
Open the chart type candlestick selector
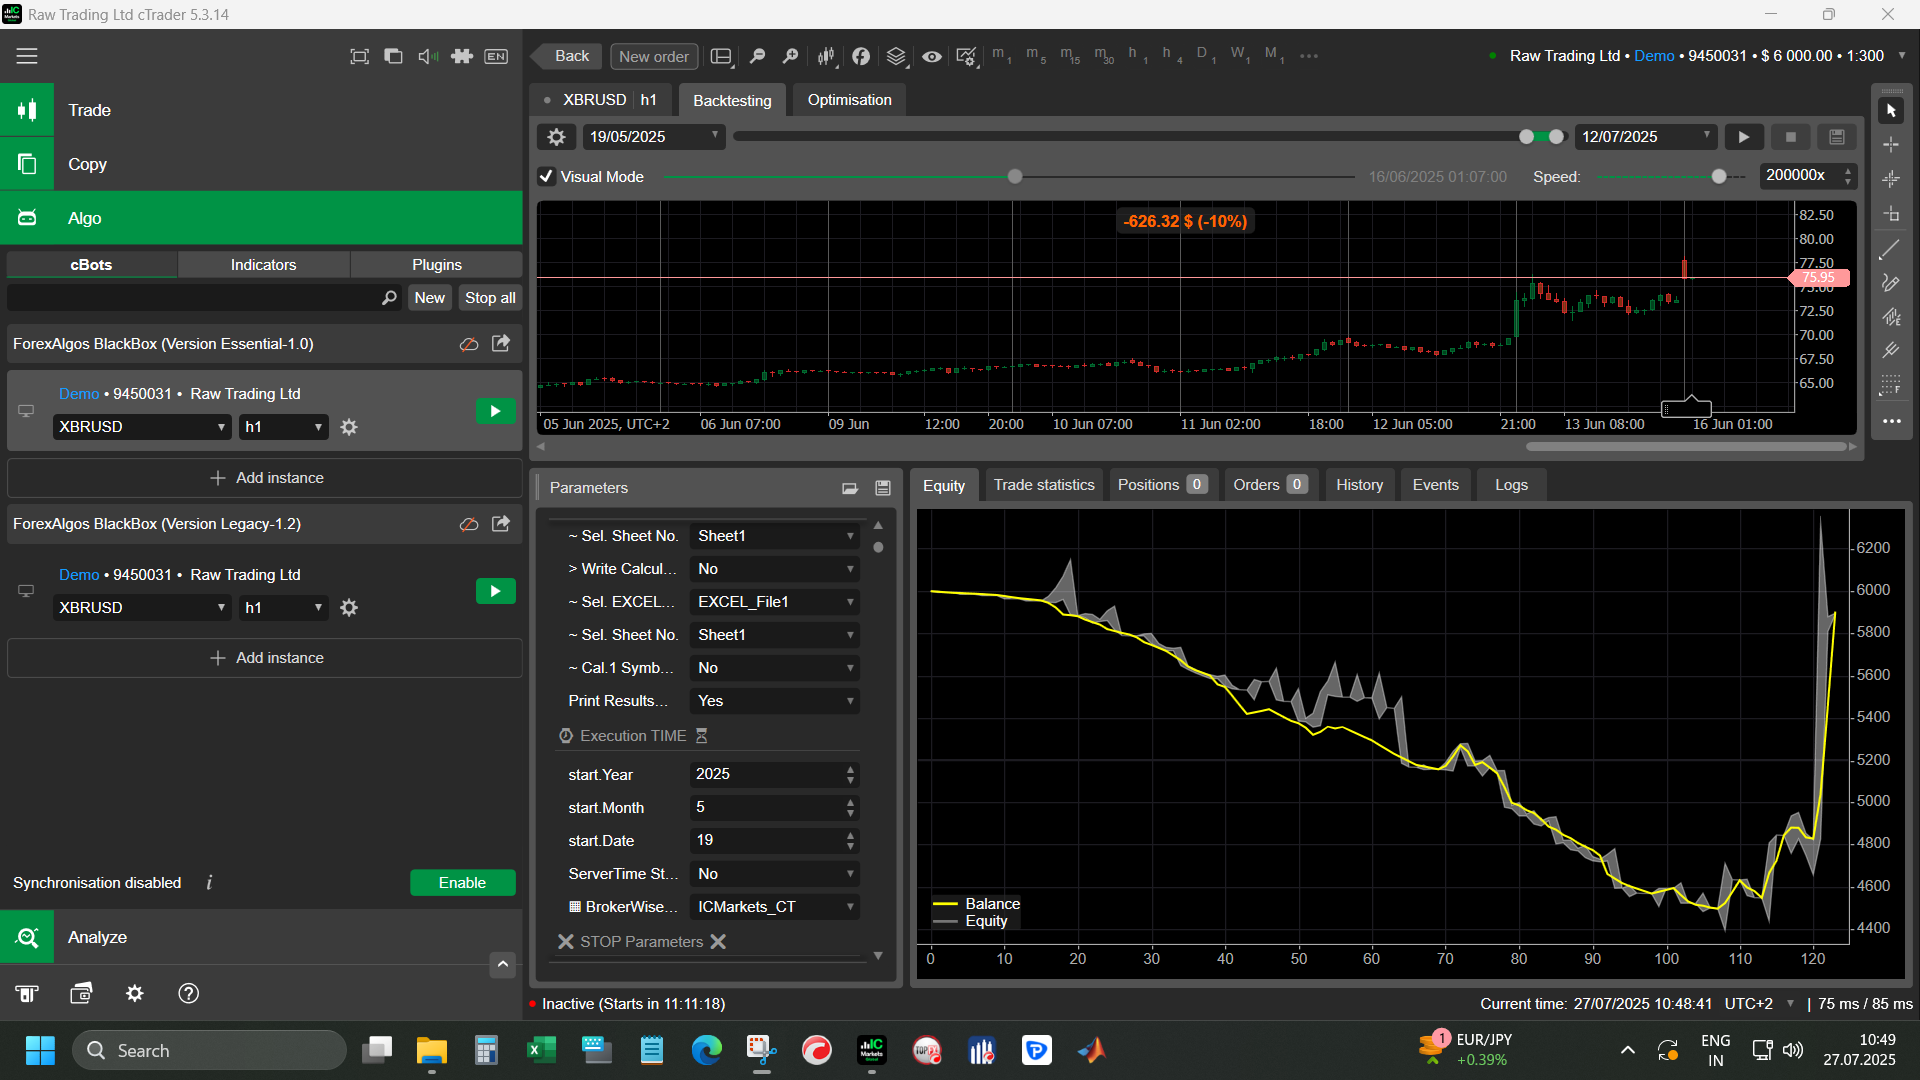[x=826, y=56]
